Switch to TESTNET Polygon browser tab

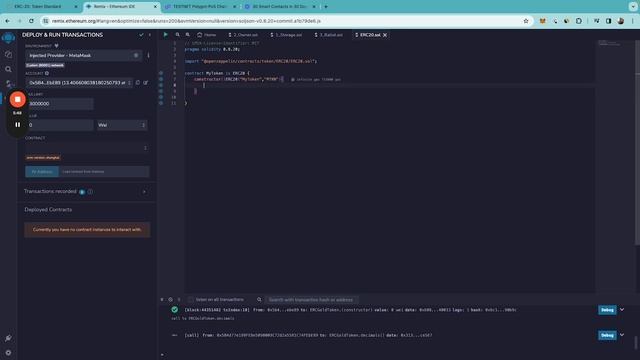pos(200,7)
